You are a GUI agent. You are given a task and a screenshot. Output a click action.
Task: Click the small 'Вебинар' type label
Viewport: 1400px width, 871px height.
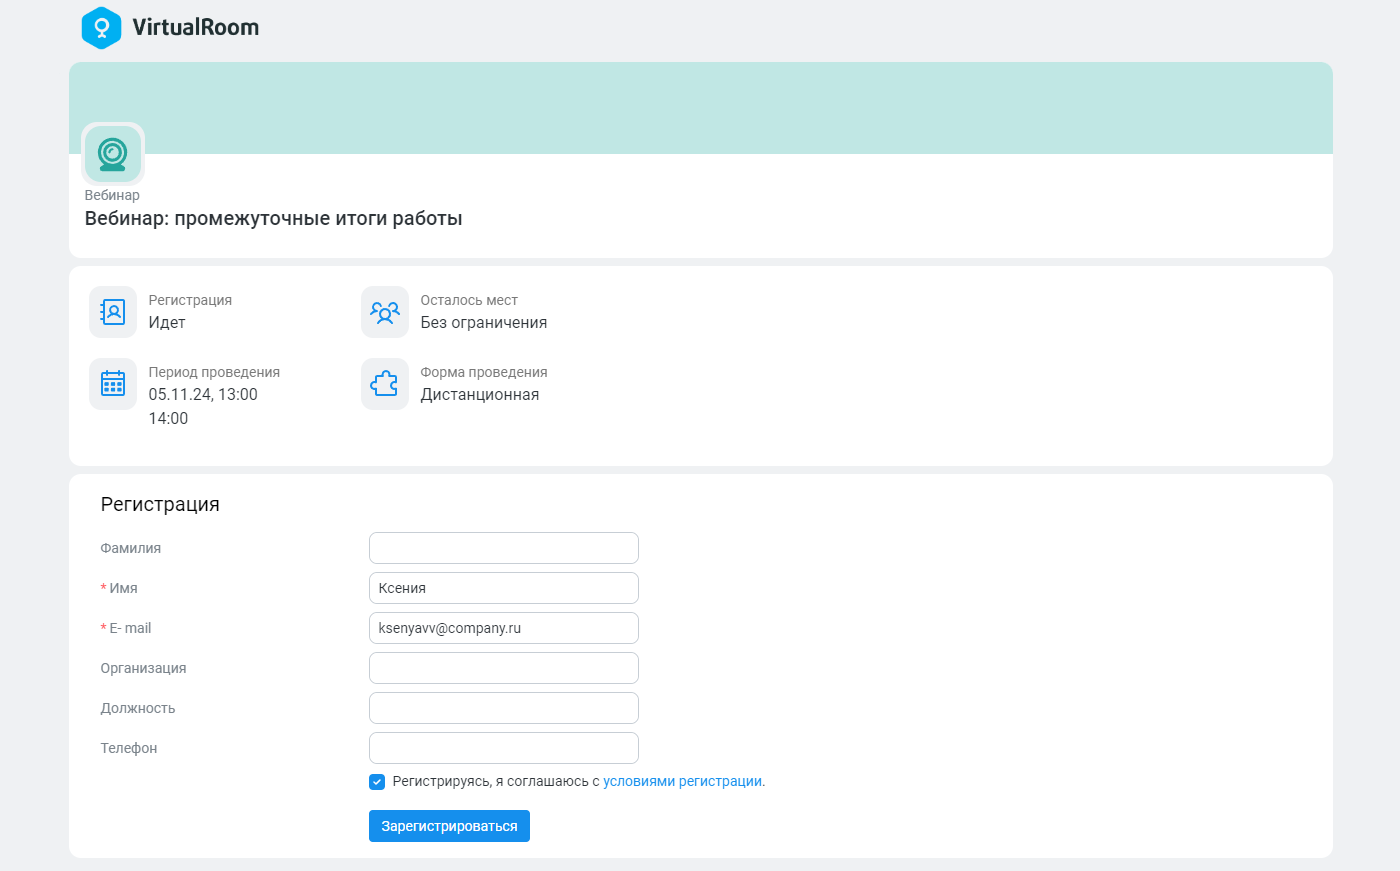112,195
